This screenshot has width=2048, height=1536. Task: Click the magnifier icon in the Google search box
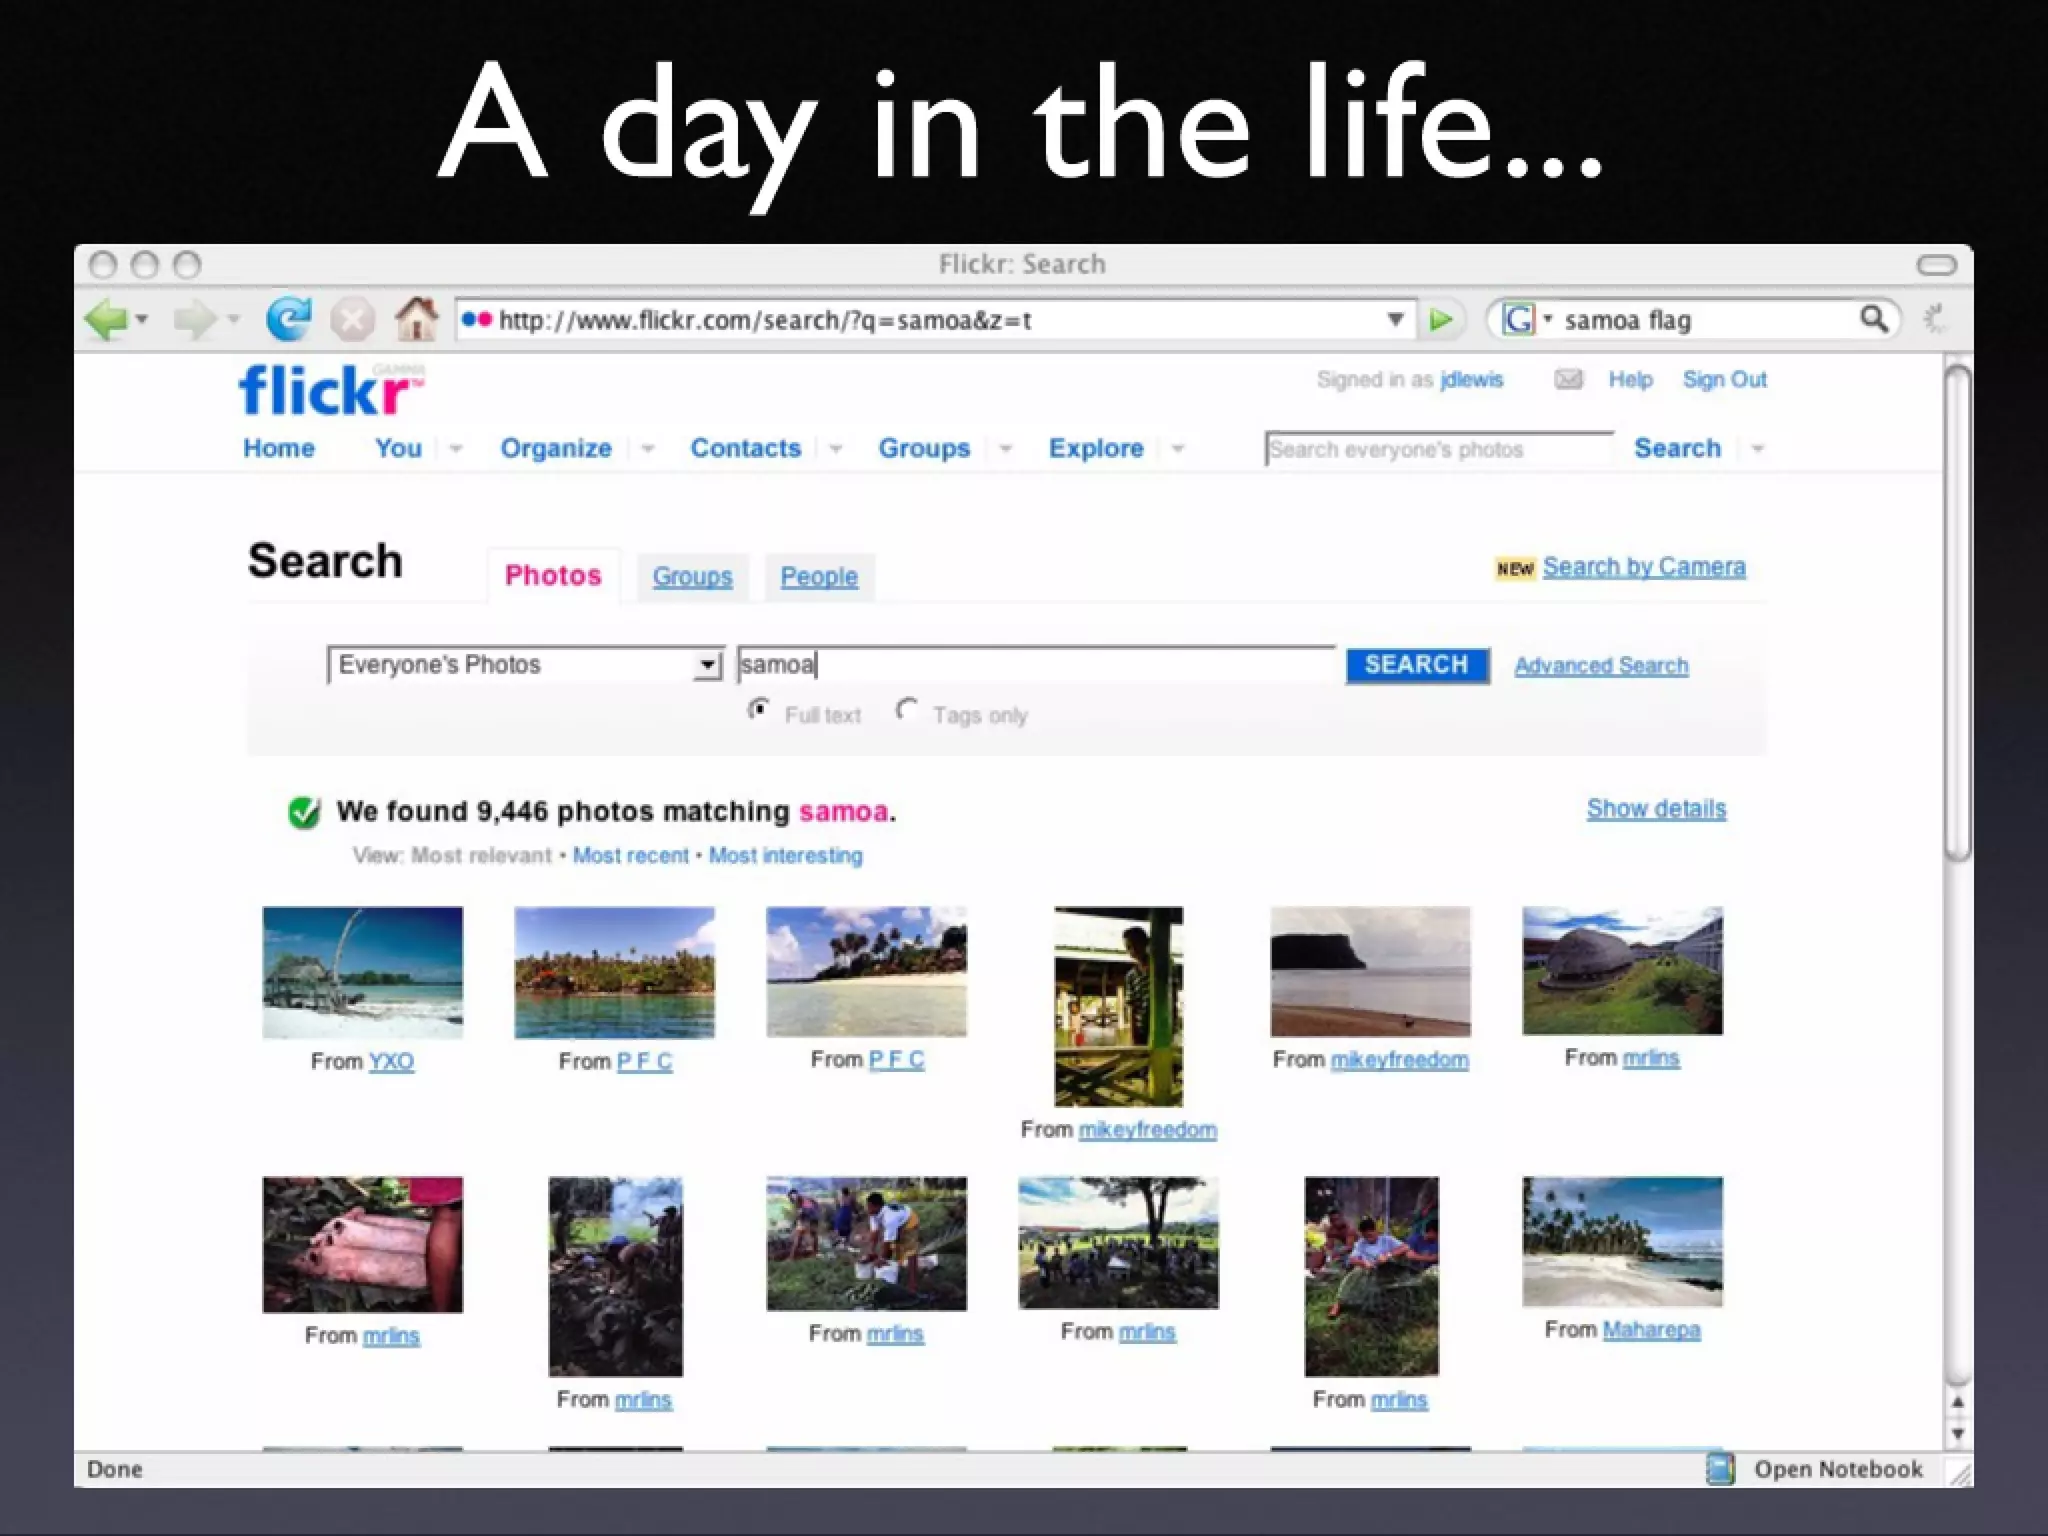(x=1873, y=320)
